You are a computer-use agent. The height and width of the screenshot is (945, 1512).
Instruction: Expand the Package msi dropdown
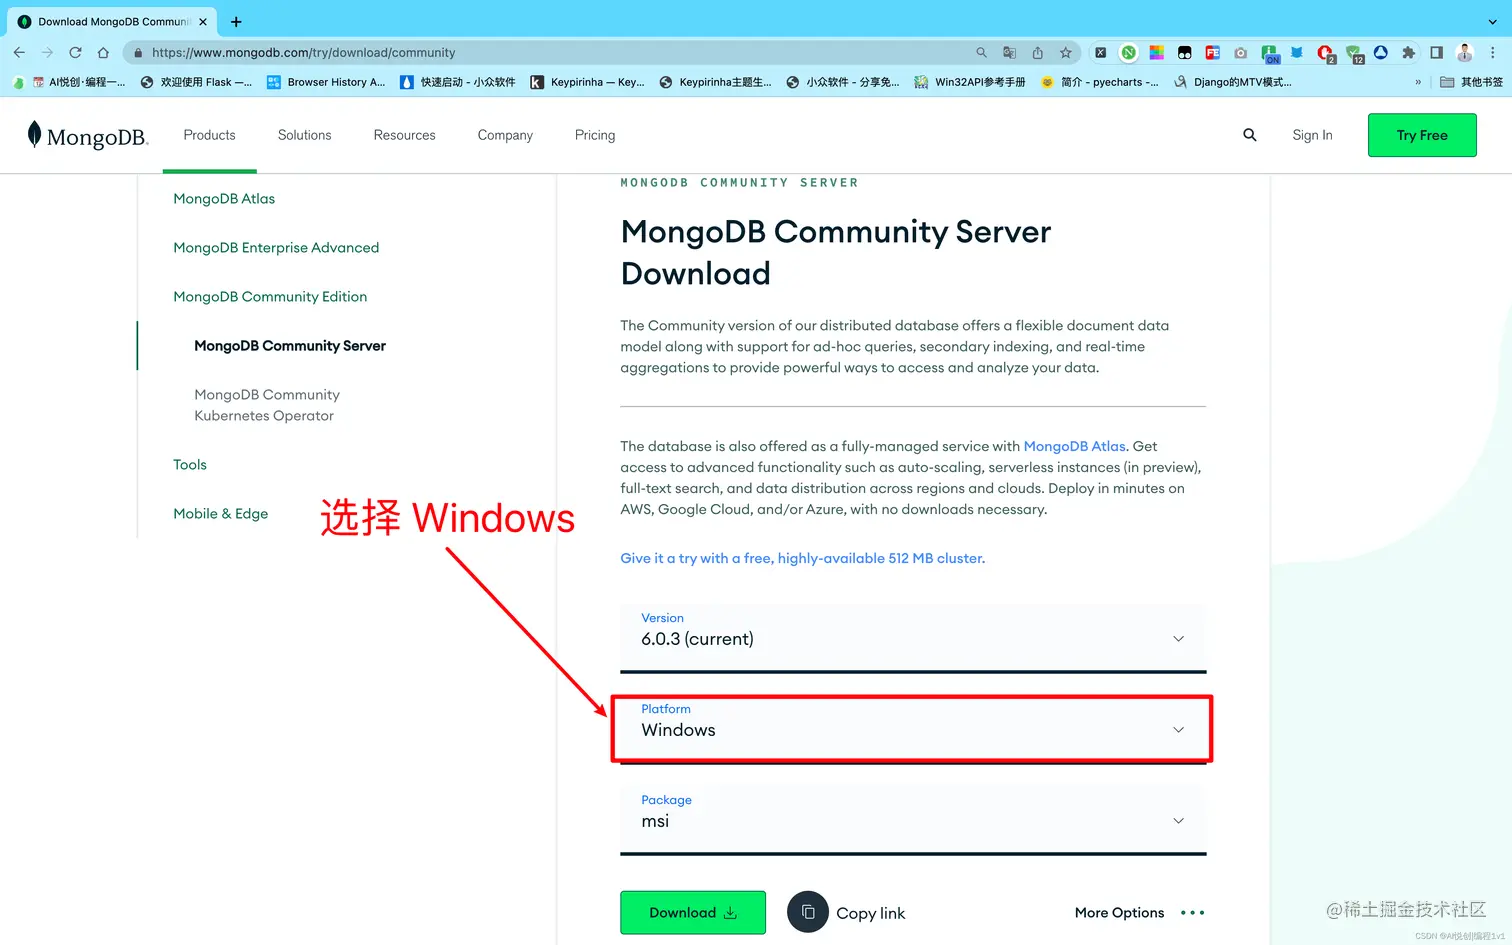[x=913, y=820]
